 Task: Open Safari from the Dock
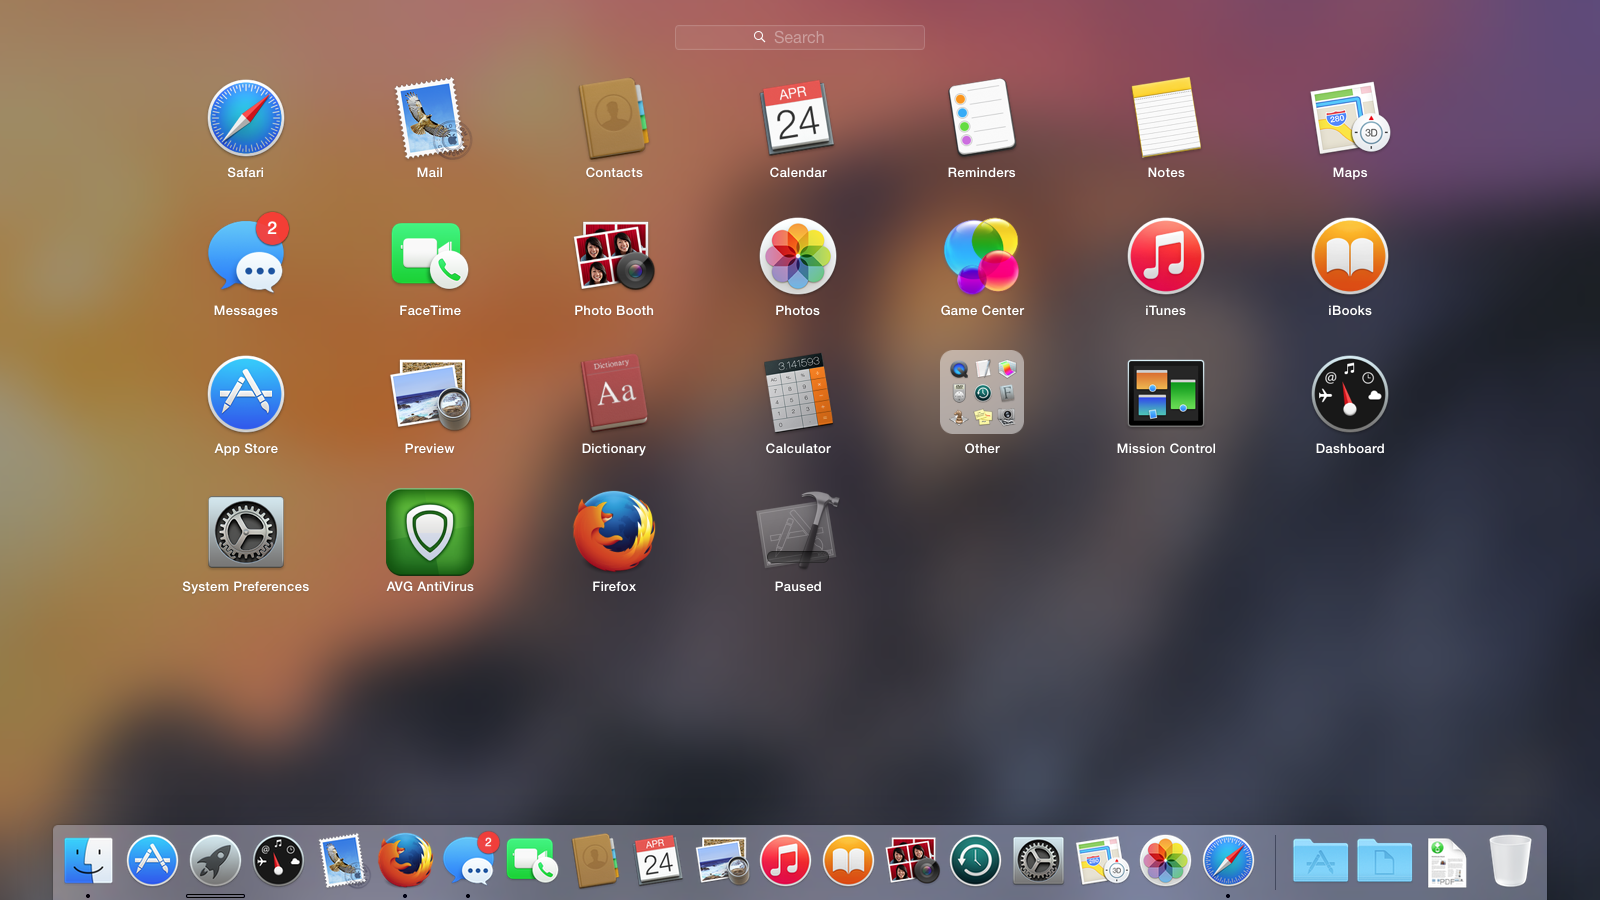tap(1228, 861)
